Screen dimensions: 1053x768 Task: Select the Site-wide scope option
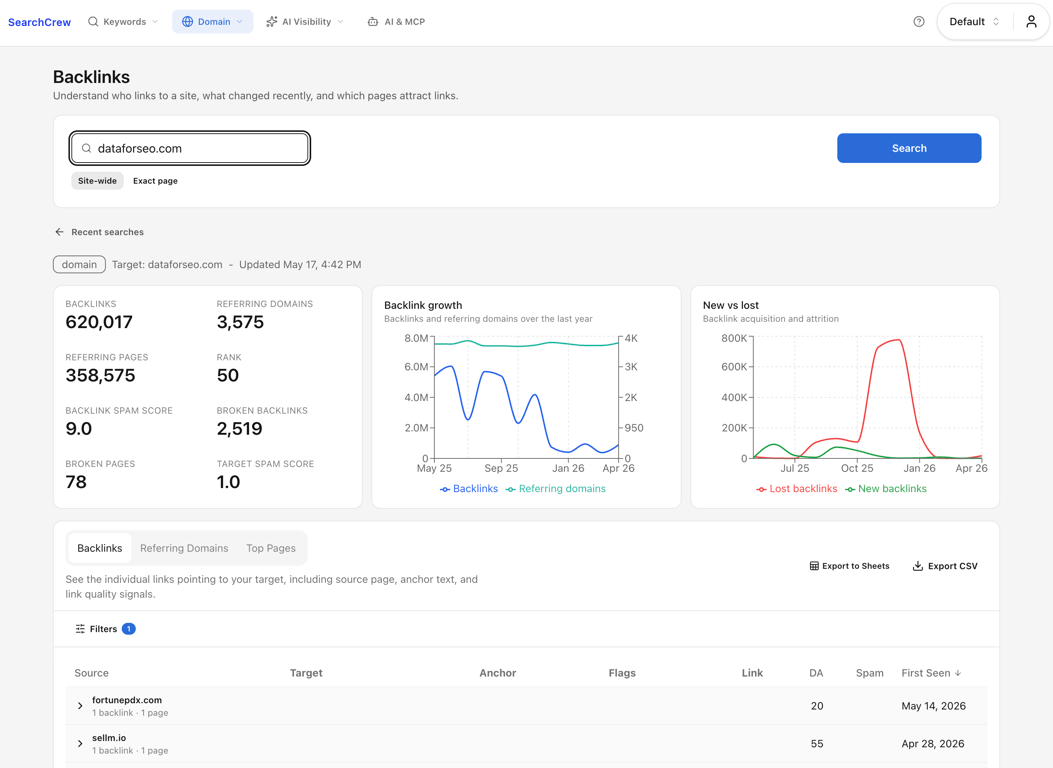97,181
